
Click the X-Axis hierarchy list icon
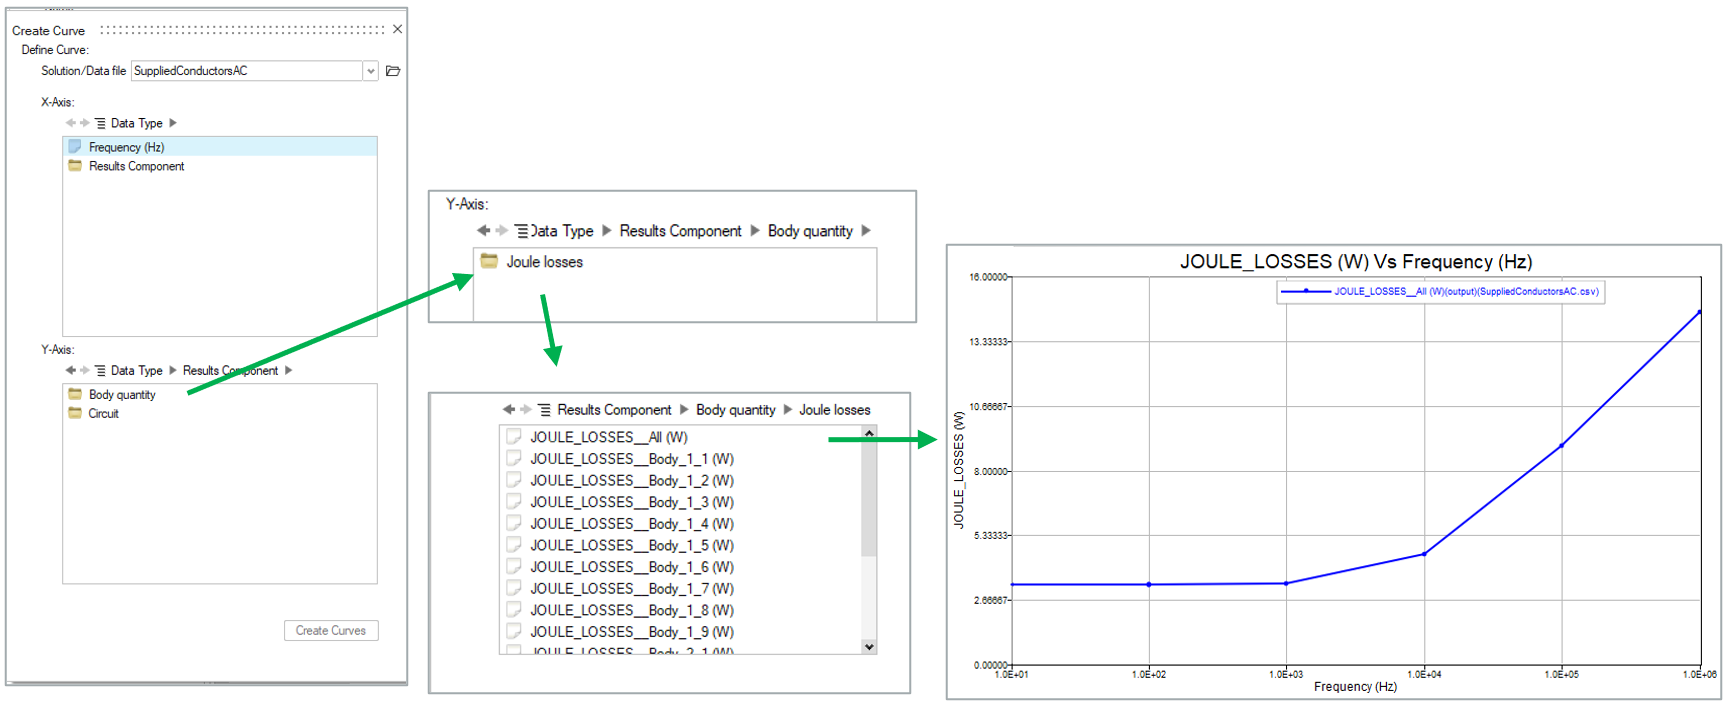tap(100, 123)
